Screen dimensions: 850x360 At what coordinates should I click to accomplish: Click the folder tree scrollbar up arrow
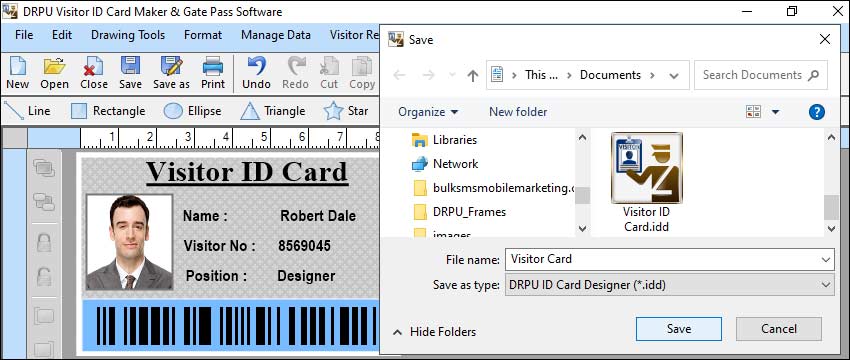pos(582,138)
